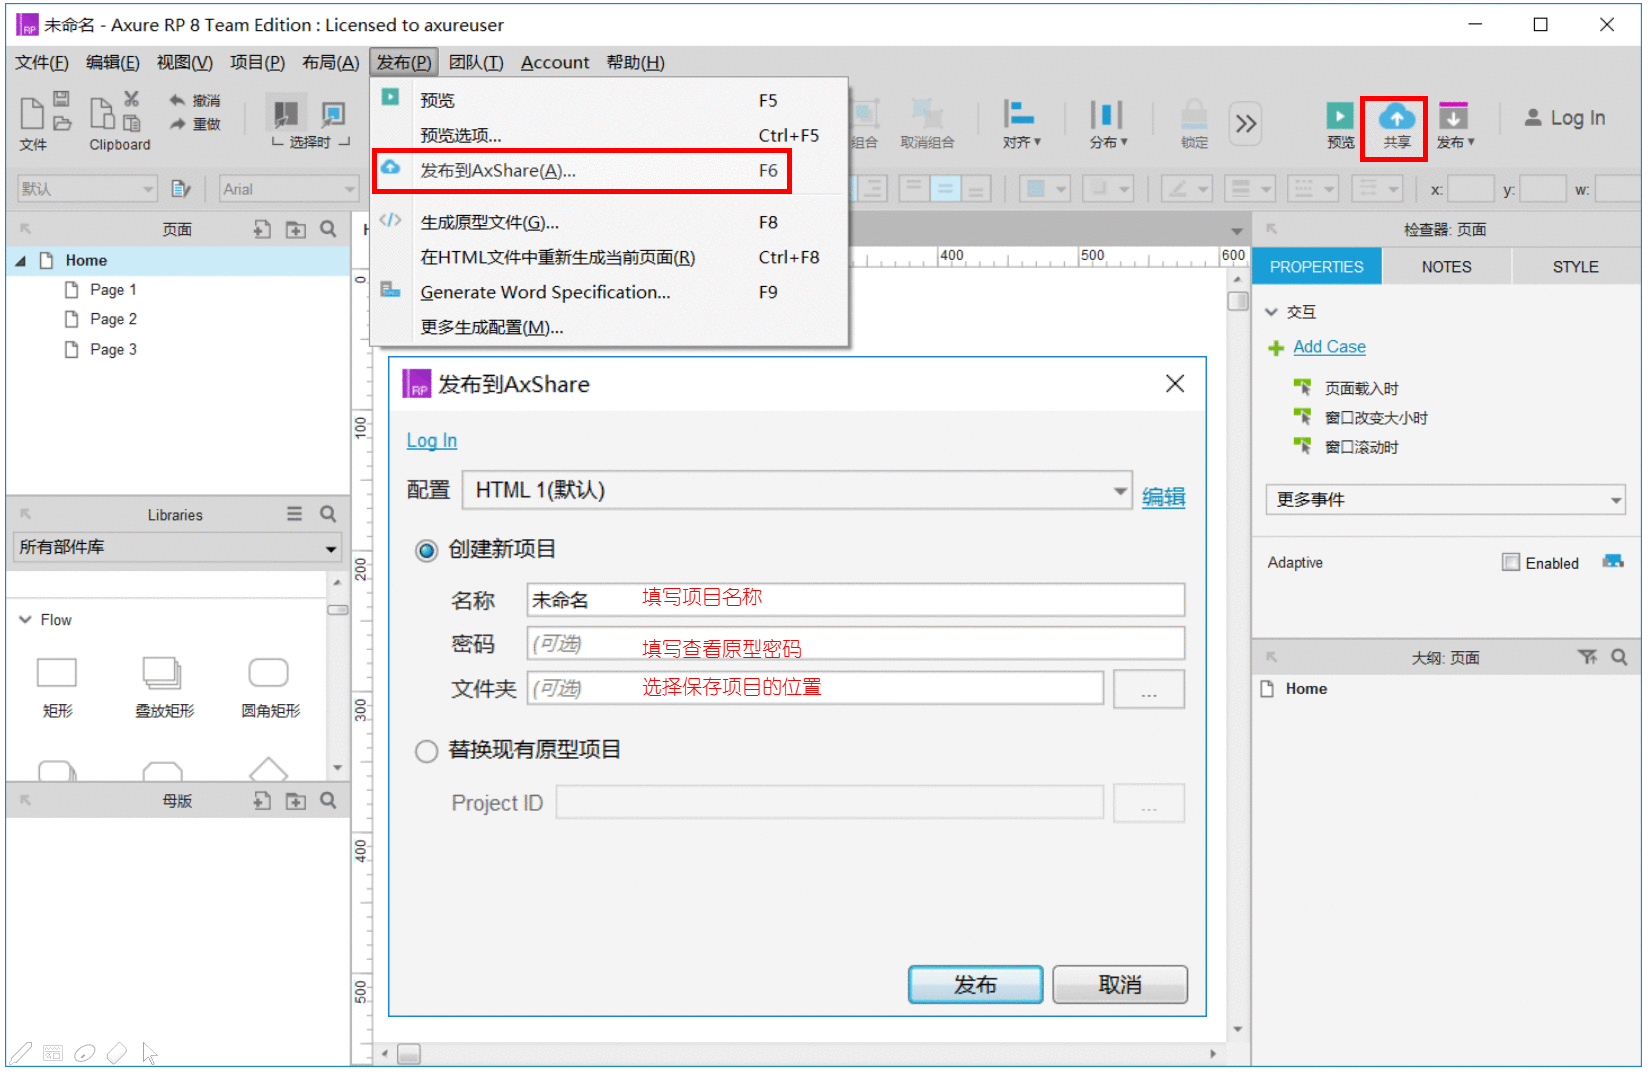Click the Cut scissors icon
The image size is (1651, 1074).
tap(131, 99)
